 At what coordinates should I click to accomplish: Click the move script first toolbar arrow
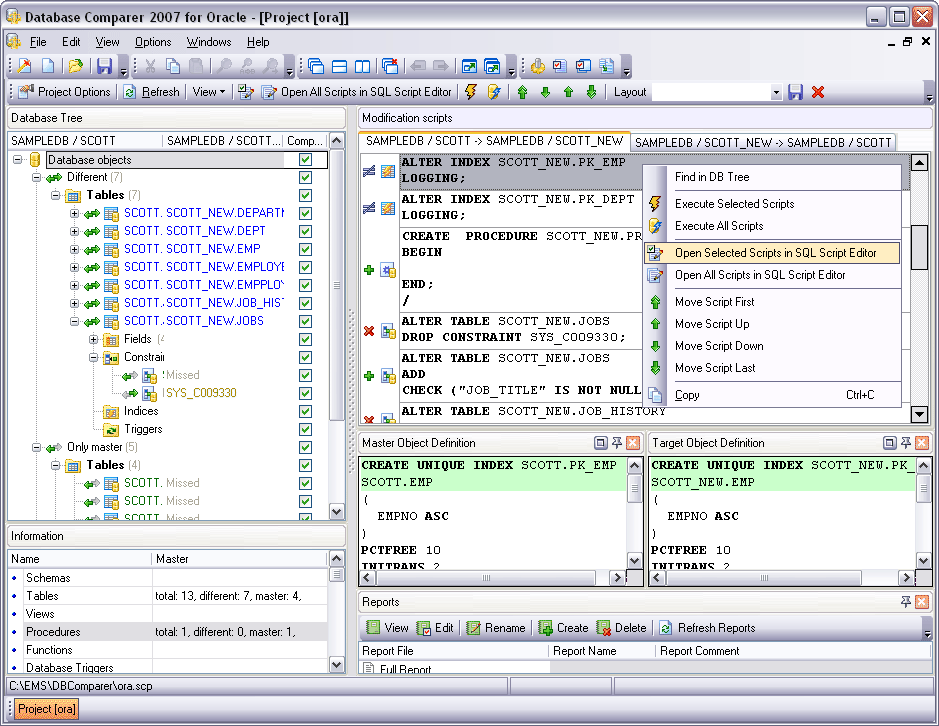tap(522, 92)
